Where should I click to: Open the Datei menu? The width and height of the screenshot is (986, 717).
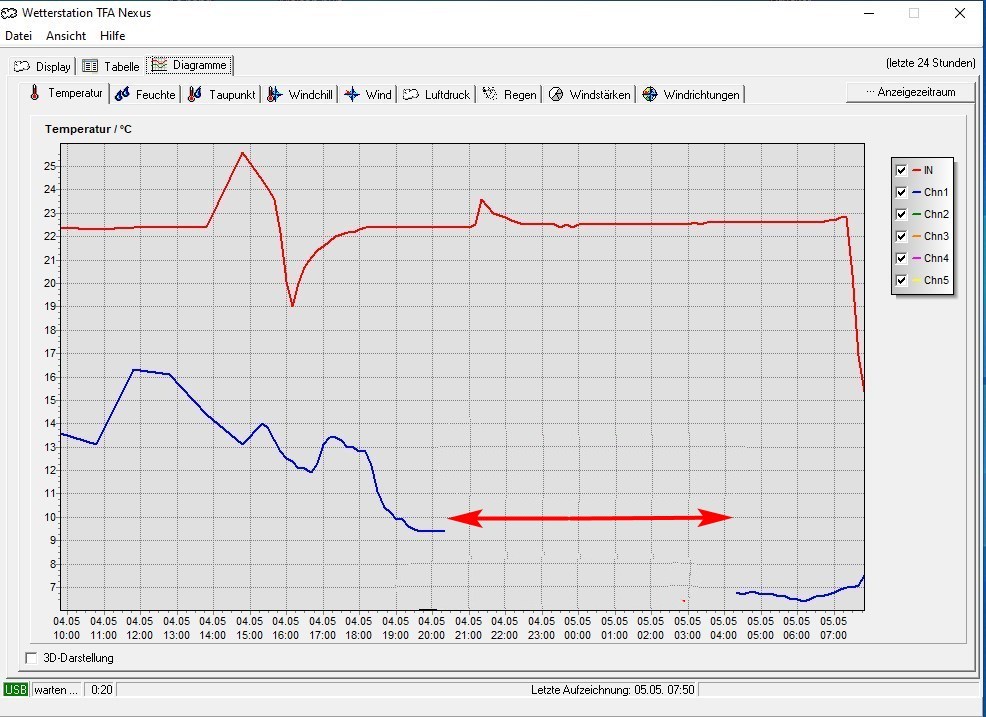point(19,35)
